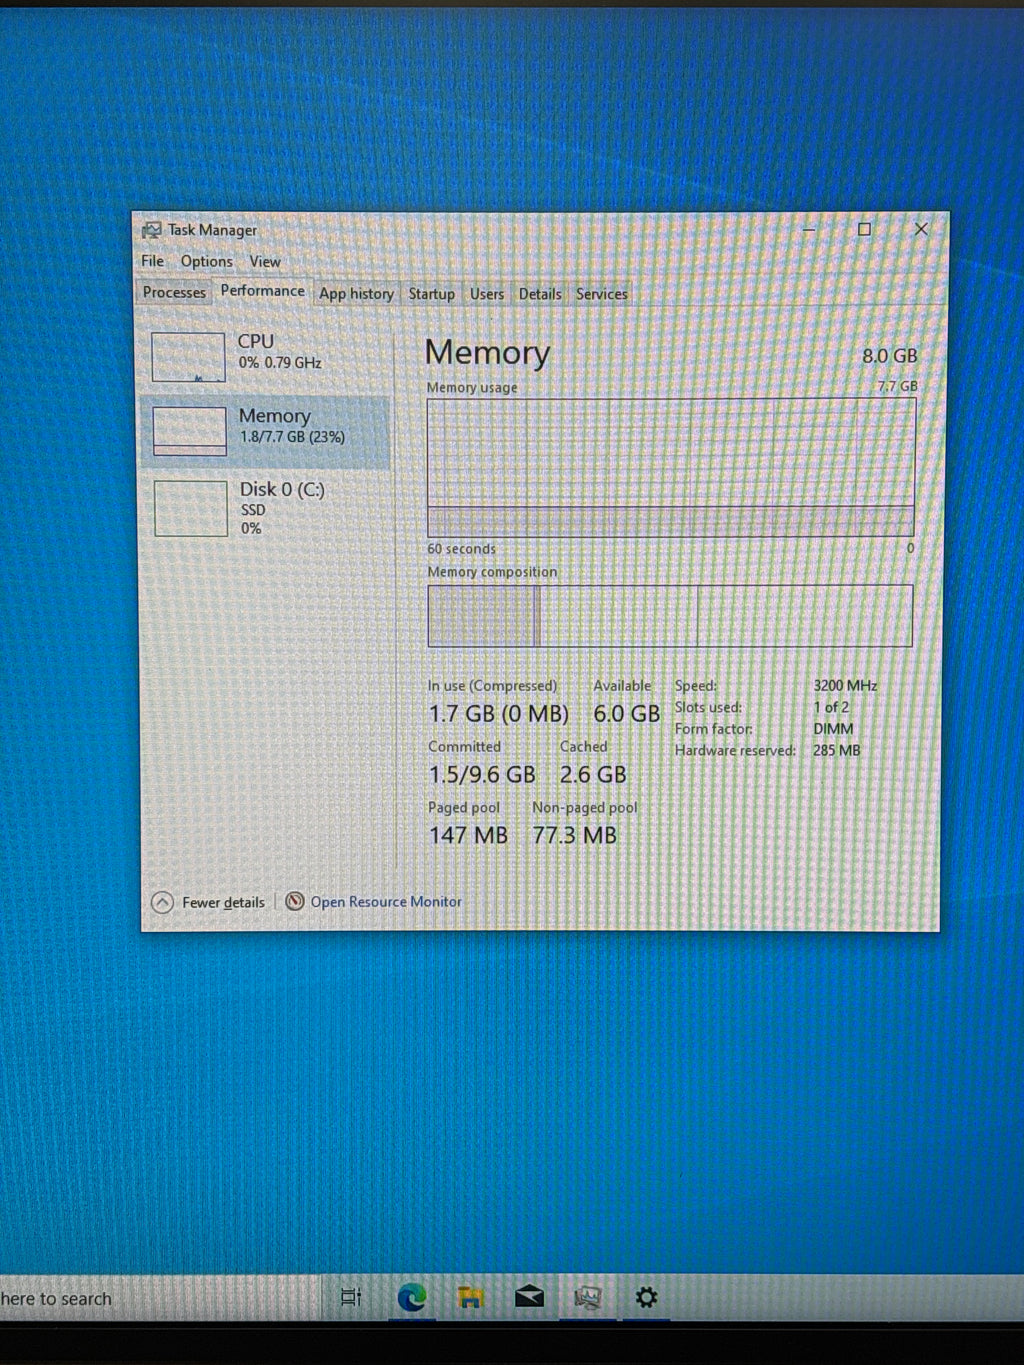
Task: Click the '77.3 MB' non-paged pool value
Action: pos(574,835)
